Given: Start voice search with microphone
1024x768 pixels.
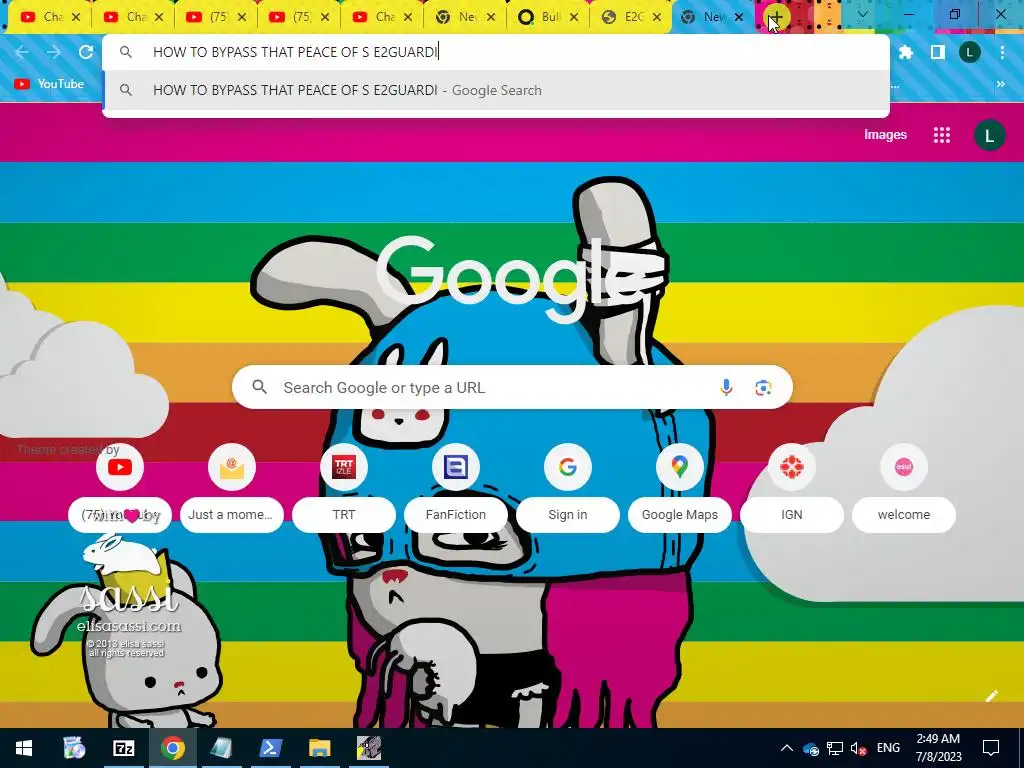Looking at the screenshot, I should (x=726, y=387).
